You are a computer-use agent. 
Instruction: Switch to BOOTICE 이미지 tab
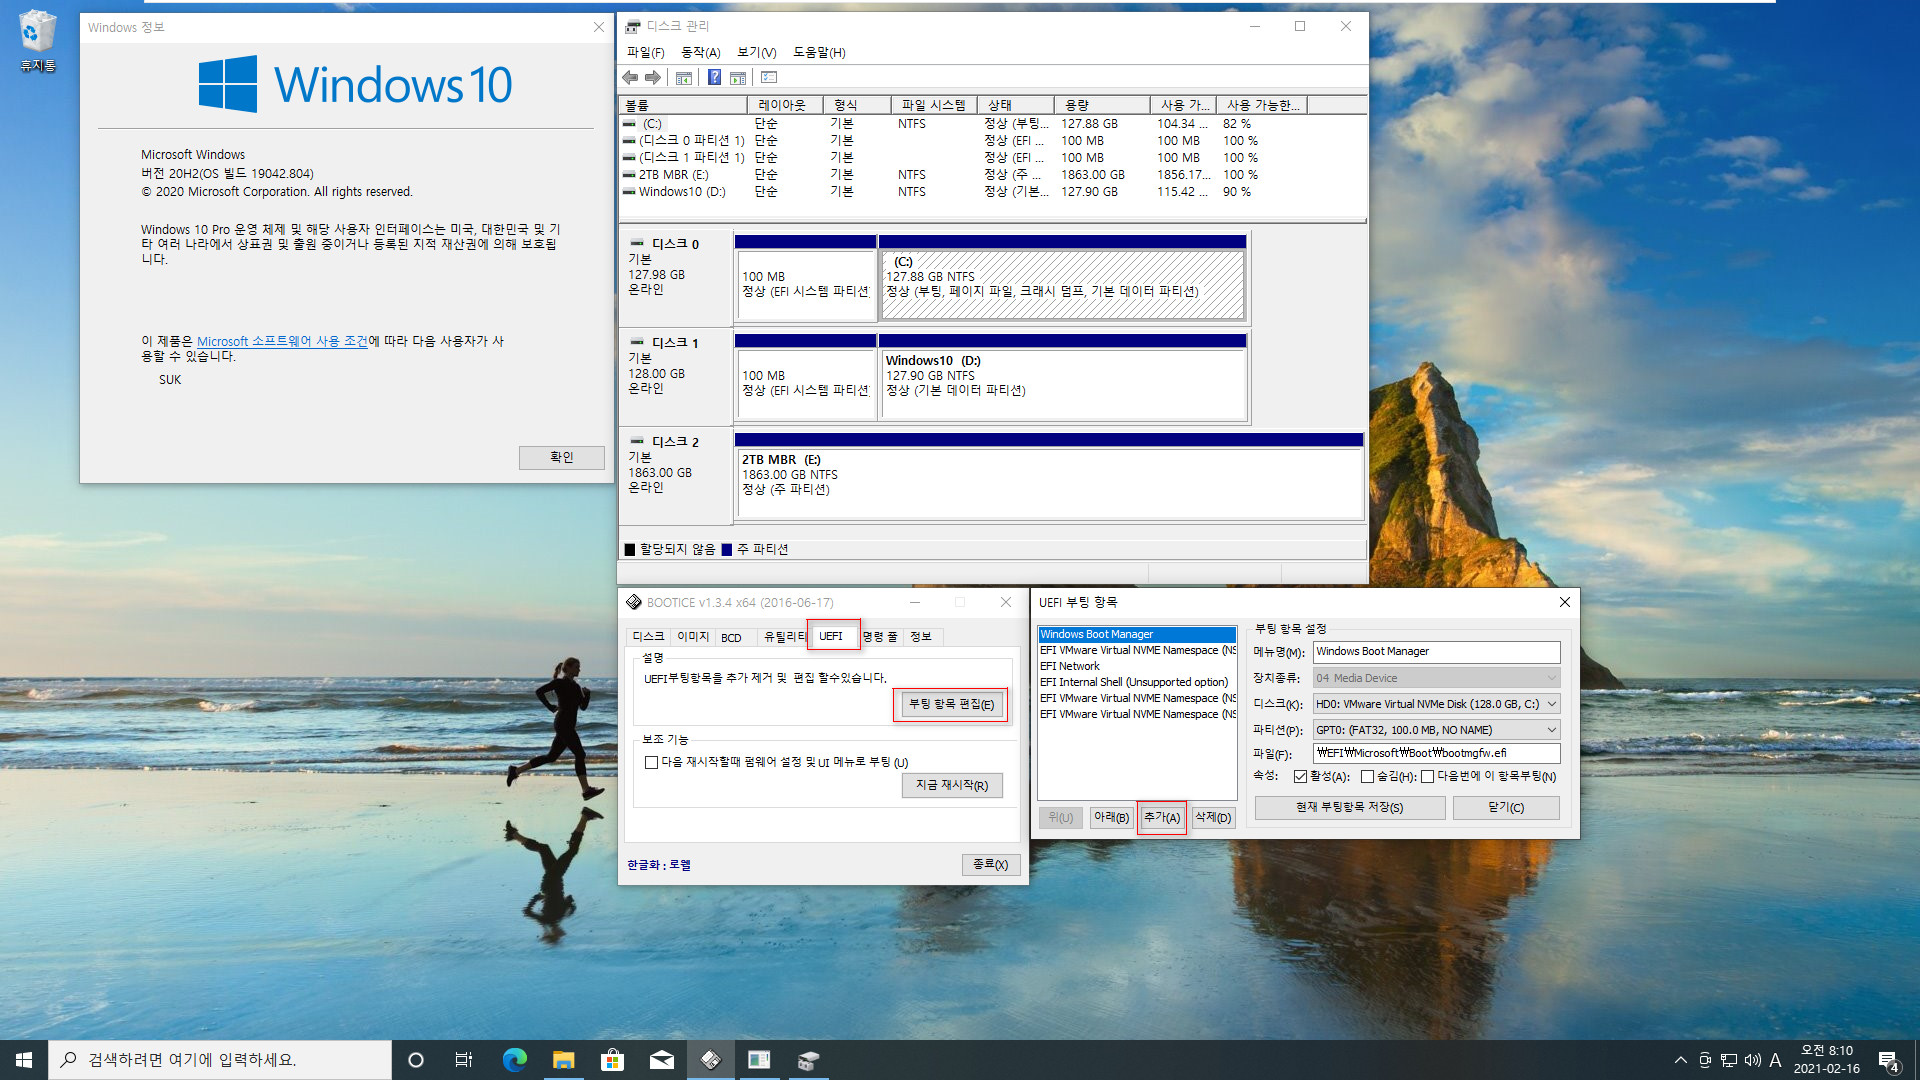[x=692, y=637]
